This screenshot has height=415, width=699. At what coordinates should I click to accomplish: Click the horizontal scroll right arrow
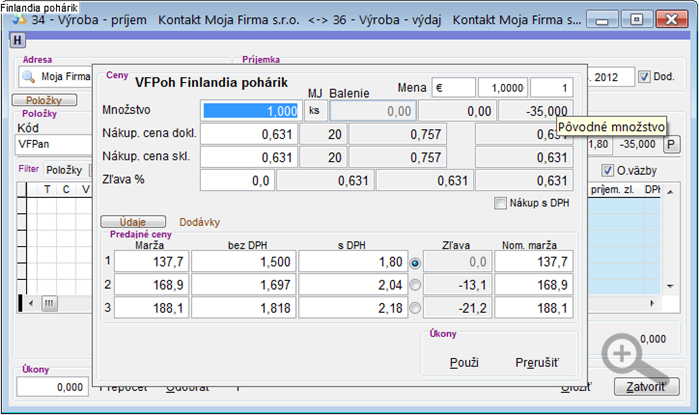click(652, 304)
